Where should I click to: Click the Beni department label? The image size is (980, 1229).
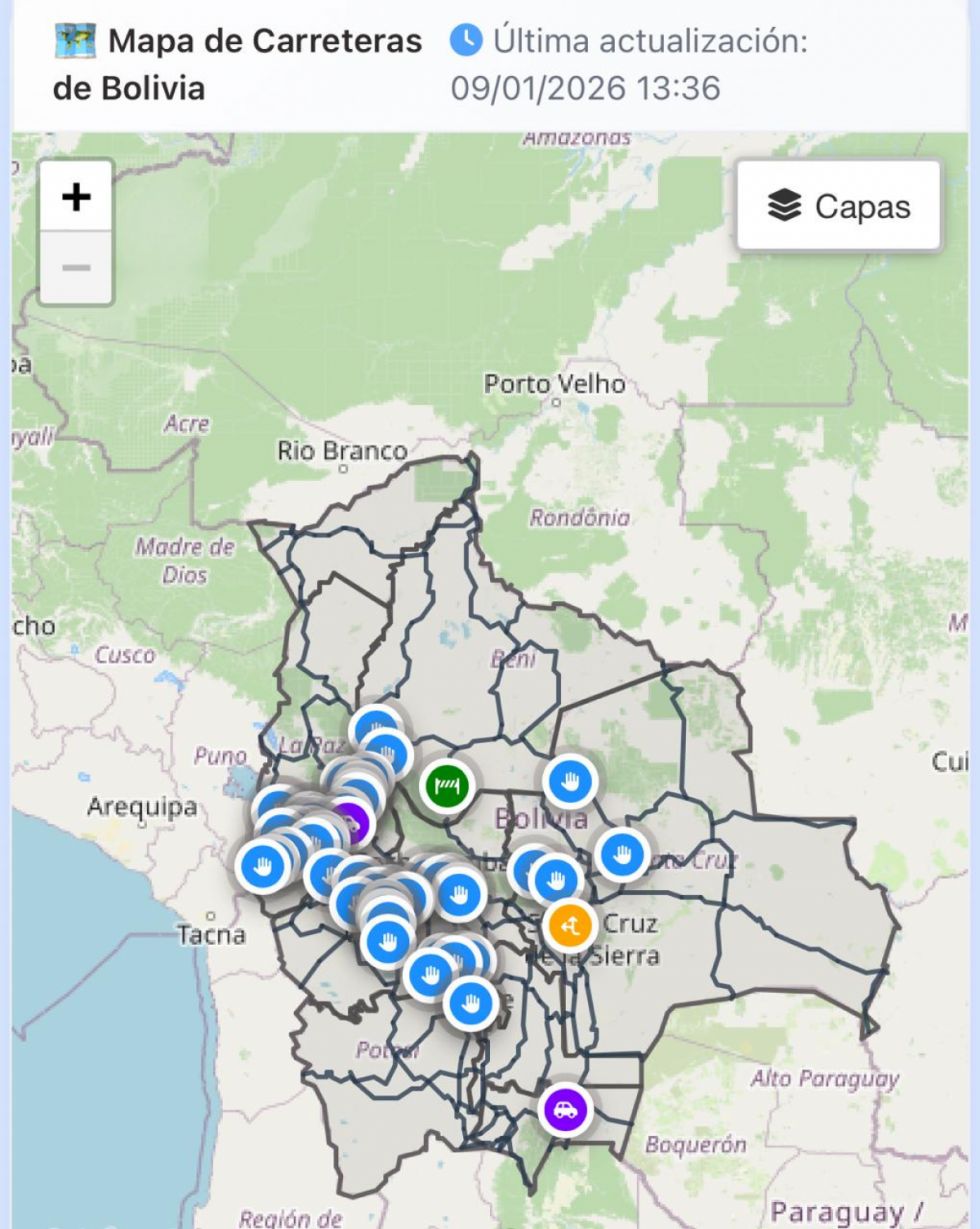513,658
